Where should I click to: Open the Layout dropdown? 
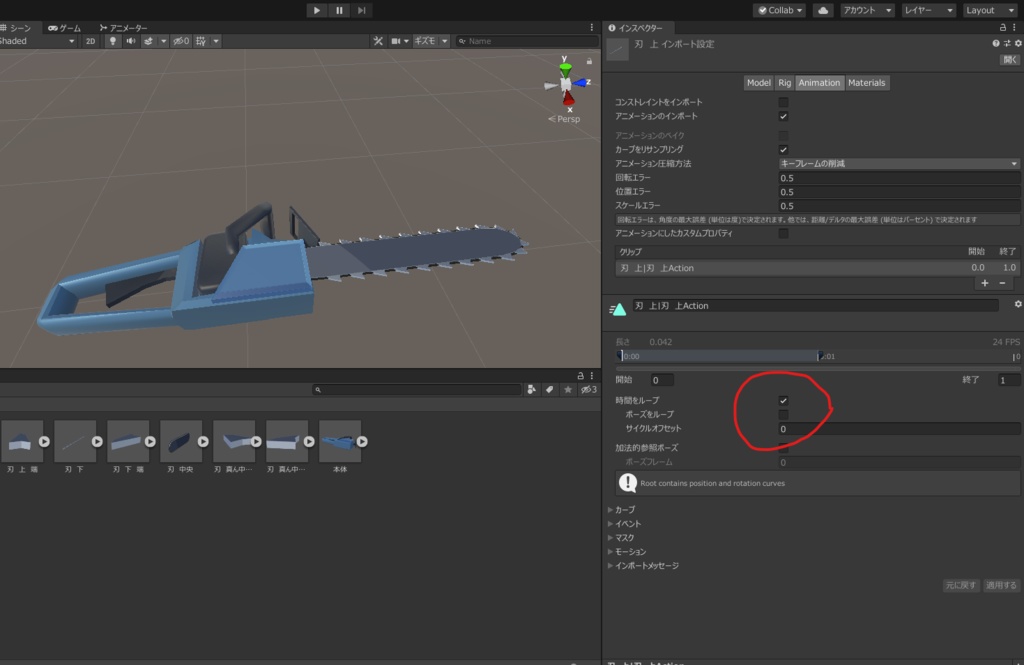pos(989,10)
